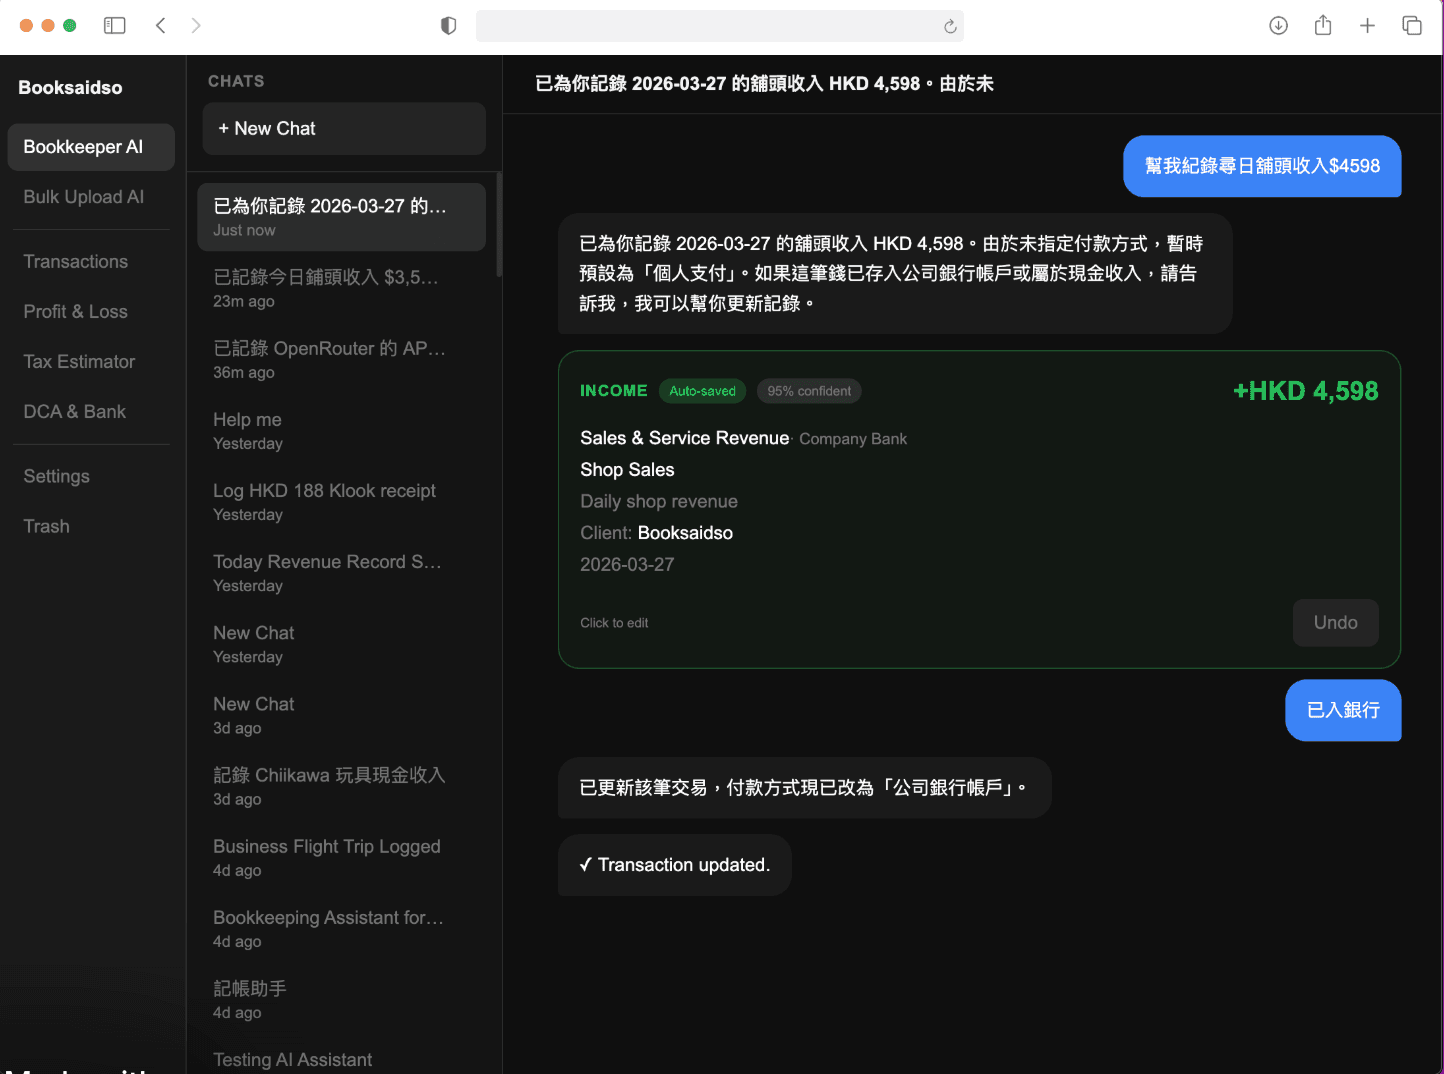Open the Tax Estimator

[x=79, y=361]
